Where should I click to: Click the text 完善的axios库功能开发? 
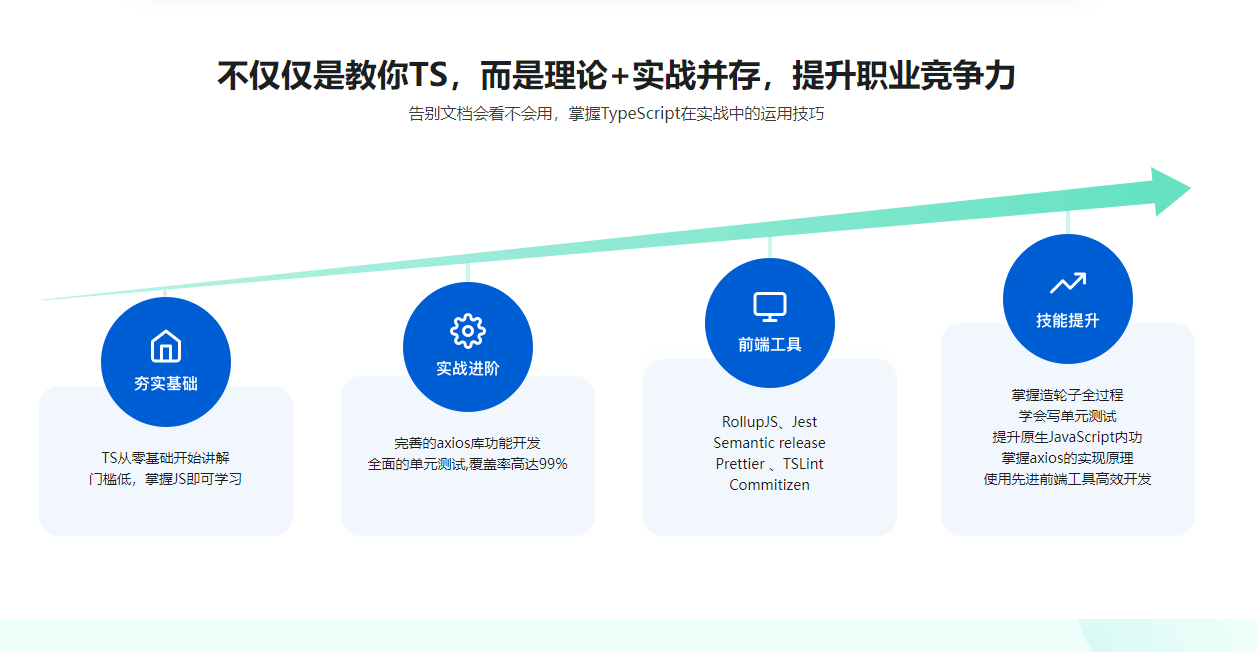pyautogui.click(x=468, y=443)
